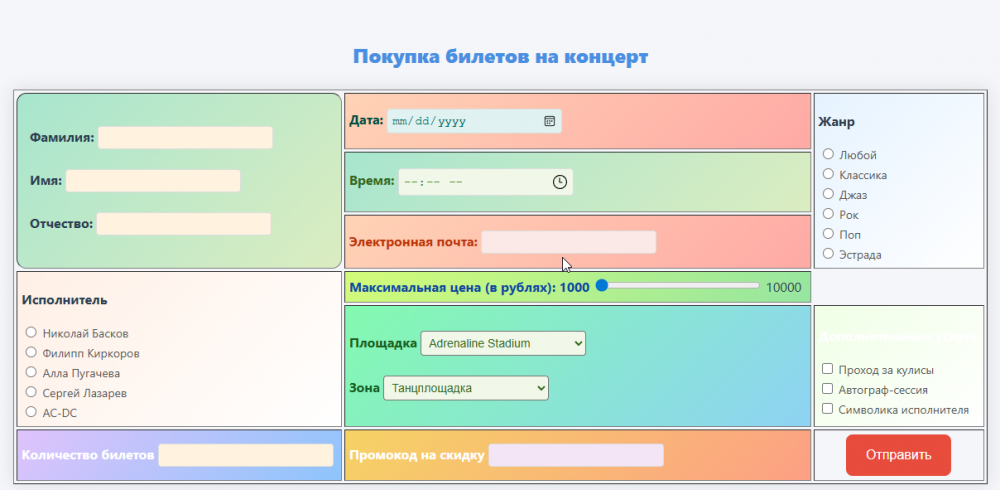Click the Дополнительные услуги heading
Viewport: 1000px width, 490px height.
click(897, 337)
